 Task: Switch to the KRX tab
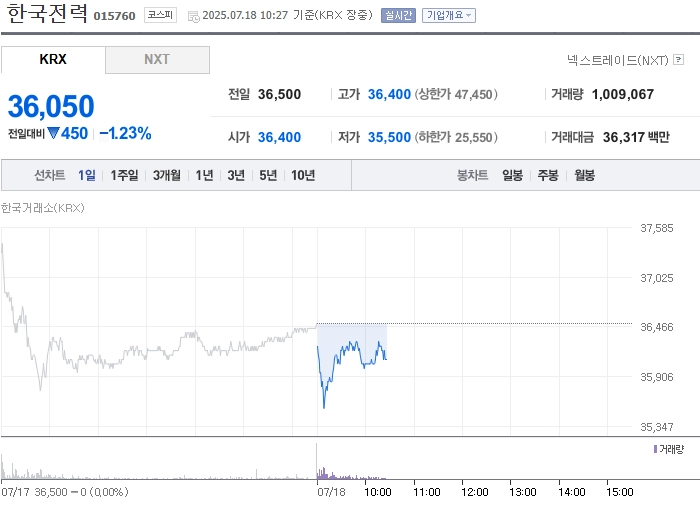(53, 59)
